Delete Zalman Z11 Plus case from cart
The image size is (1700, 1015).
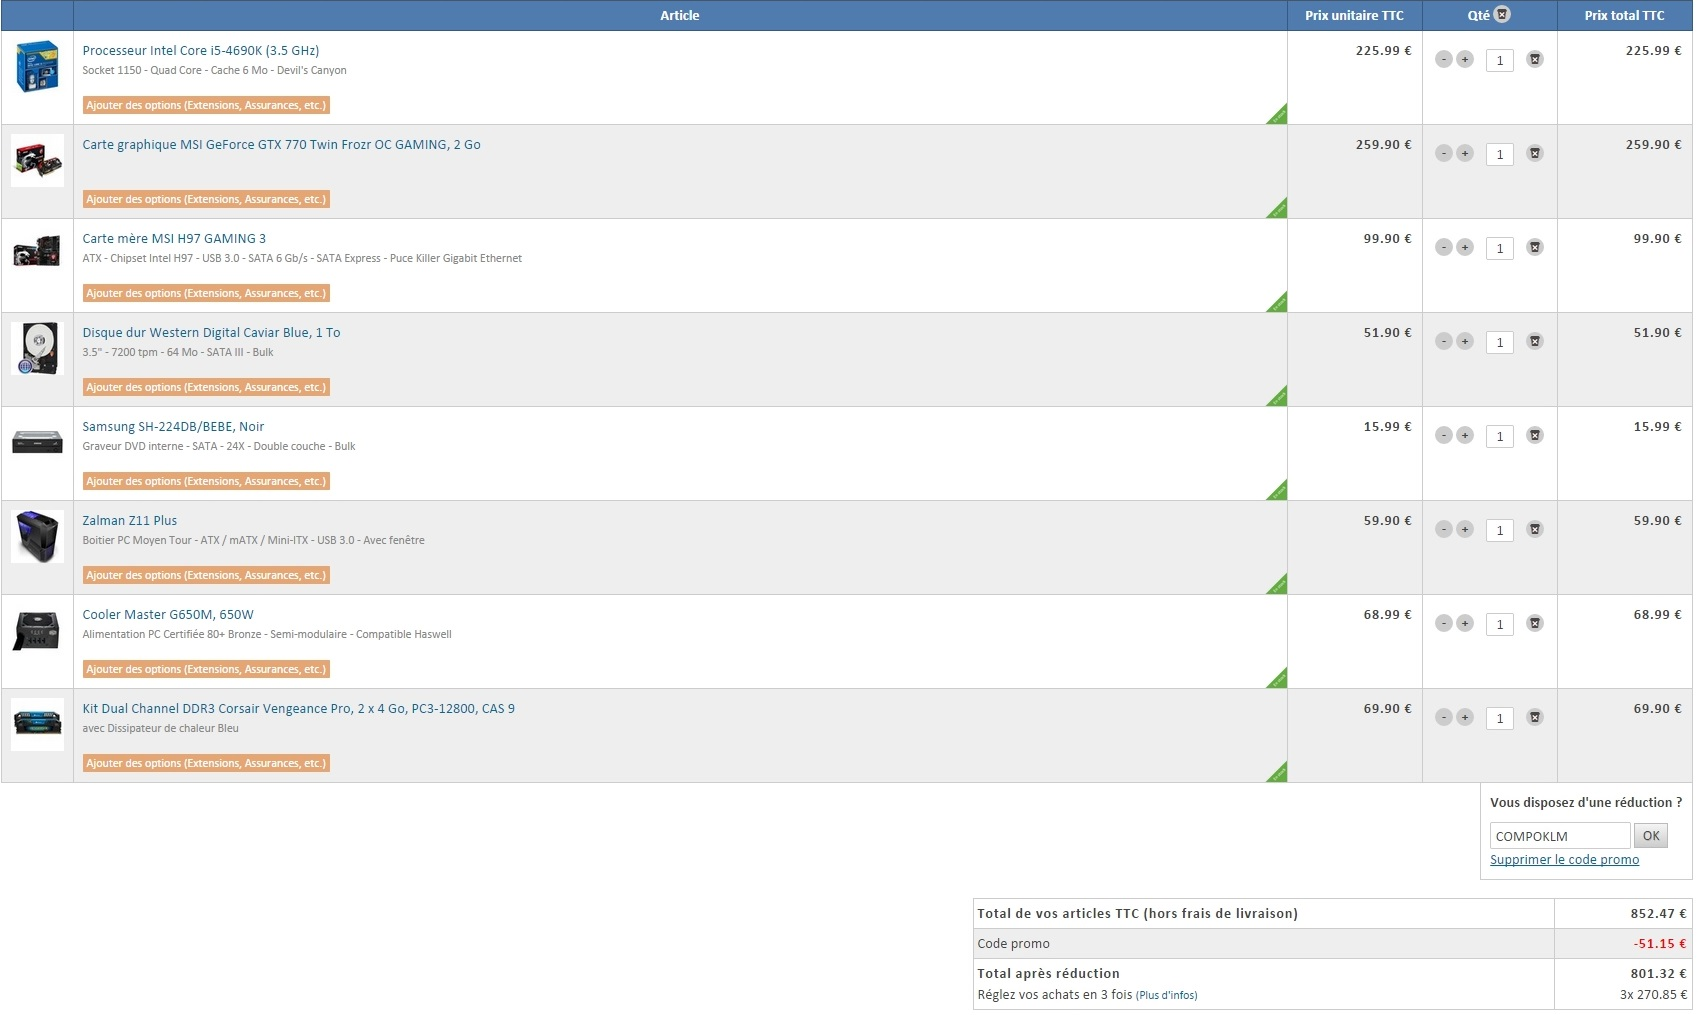point(1535,530)
